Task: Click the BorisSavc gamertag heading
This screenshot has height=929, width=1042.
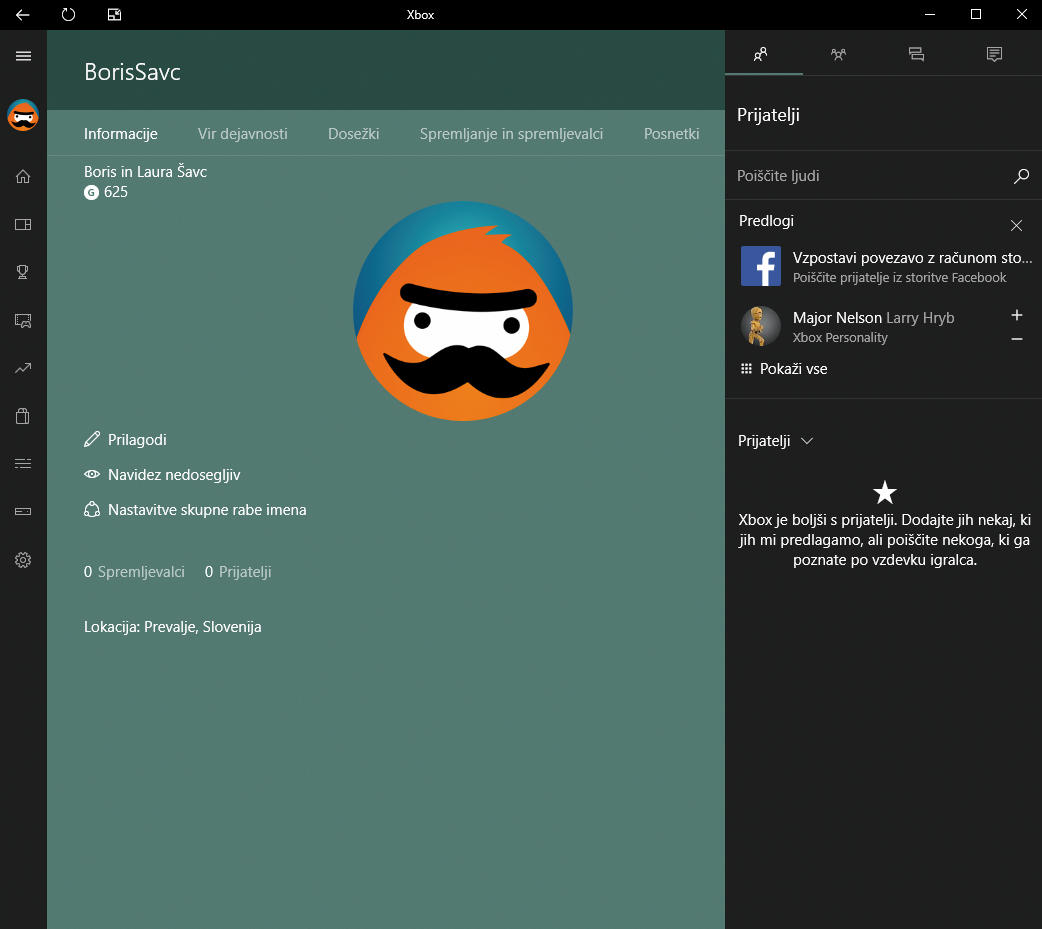Action: pos(132,72)
